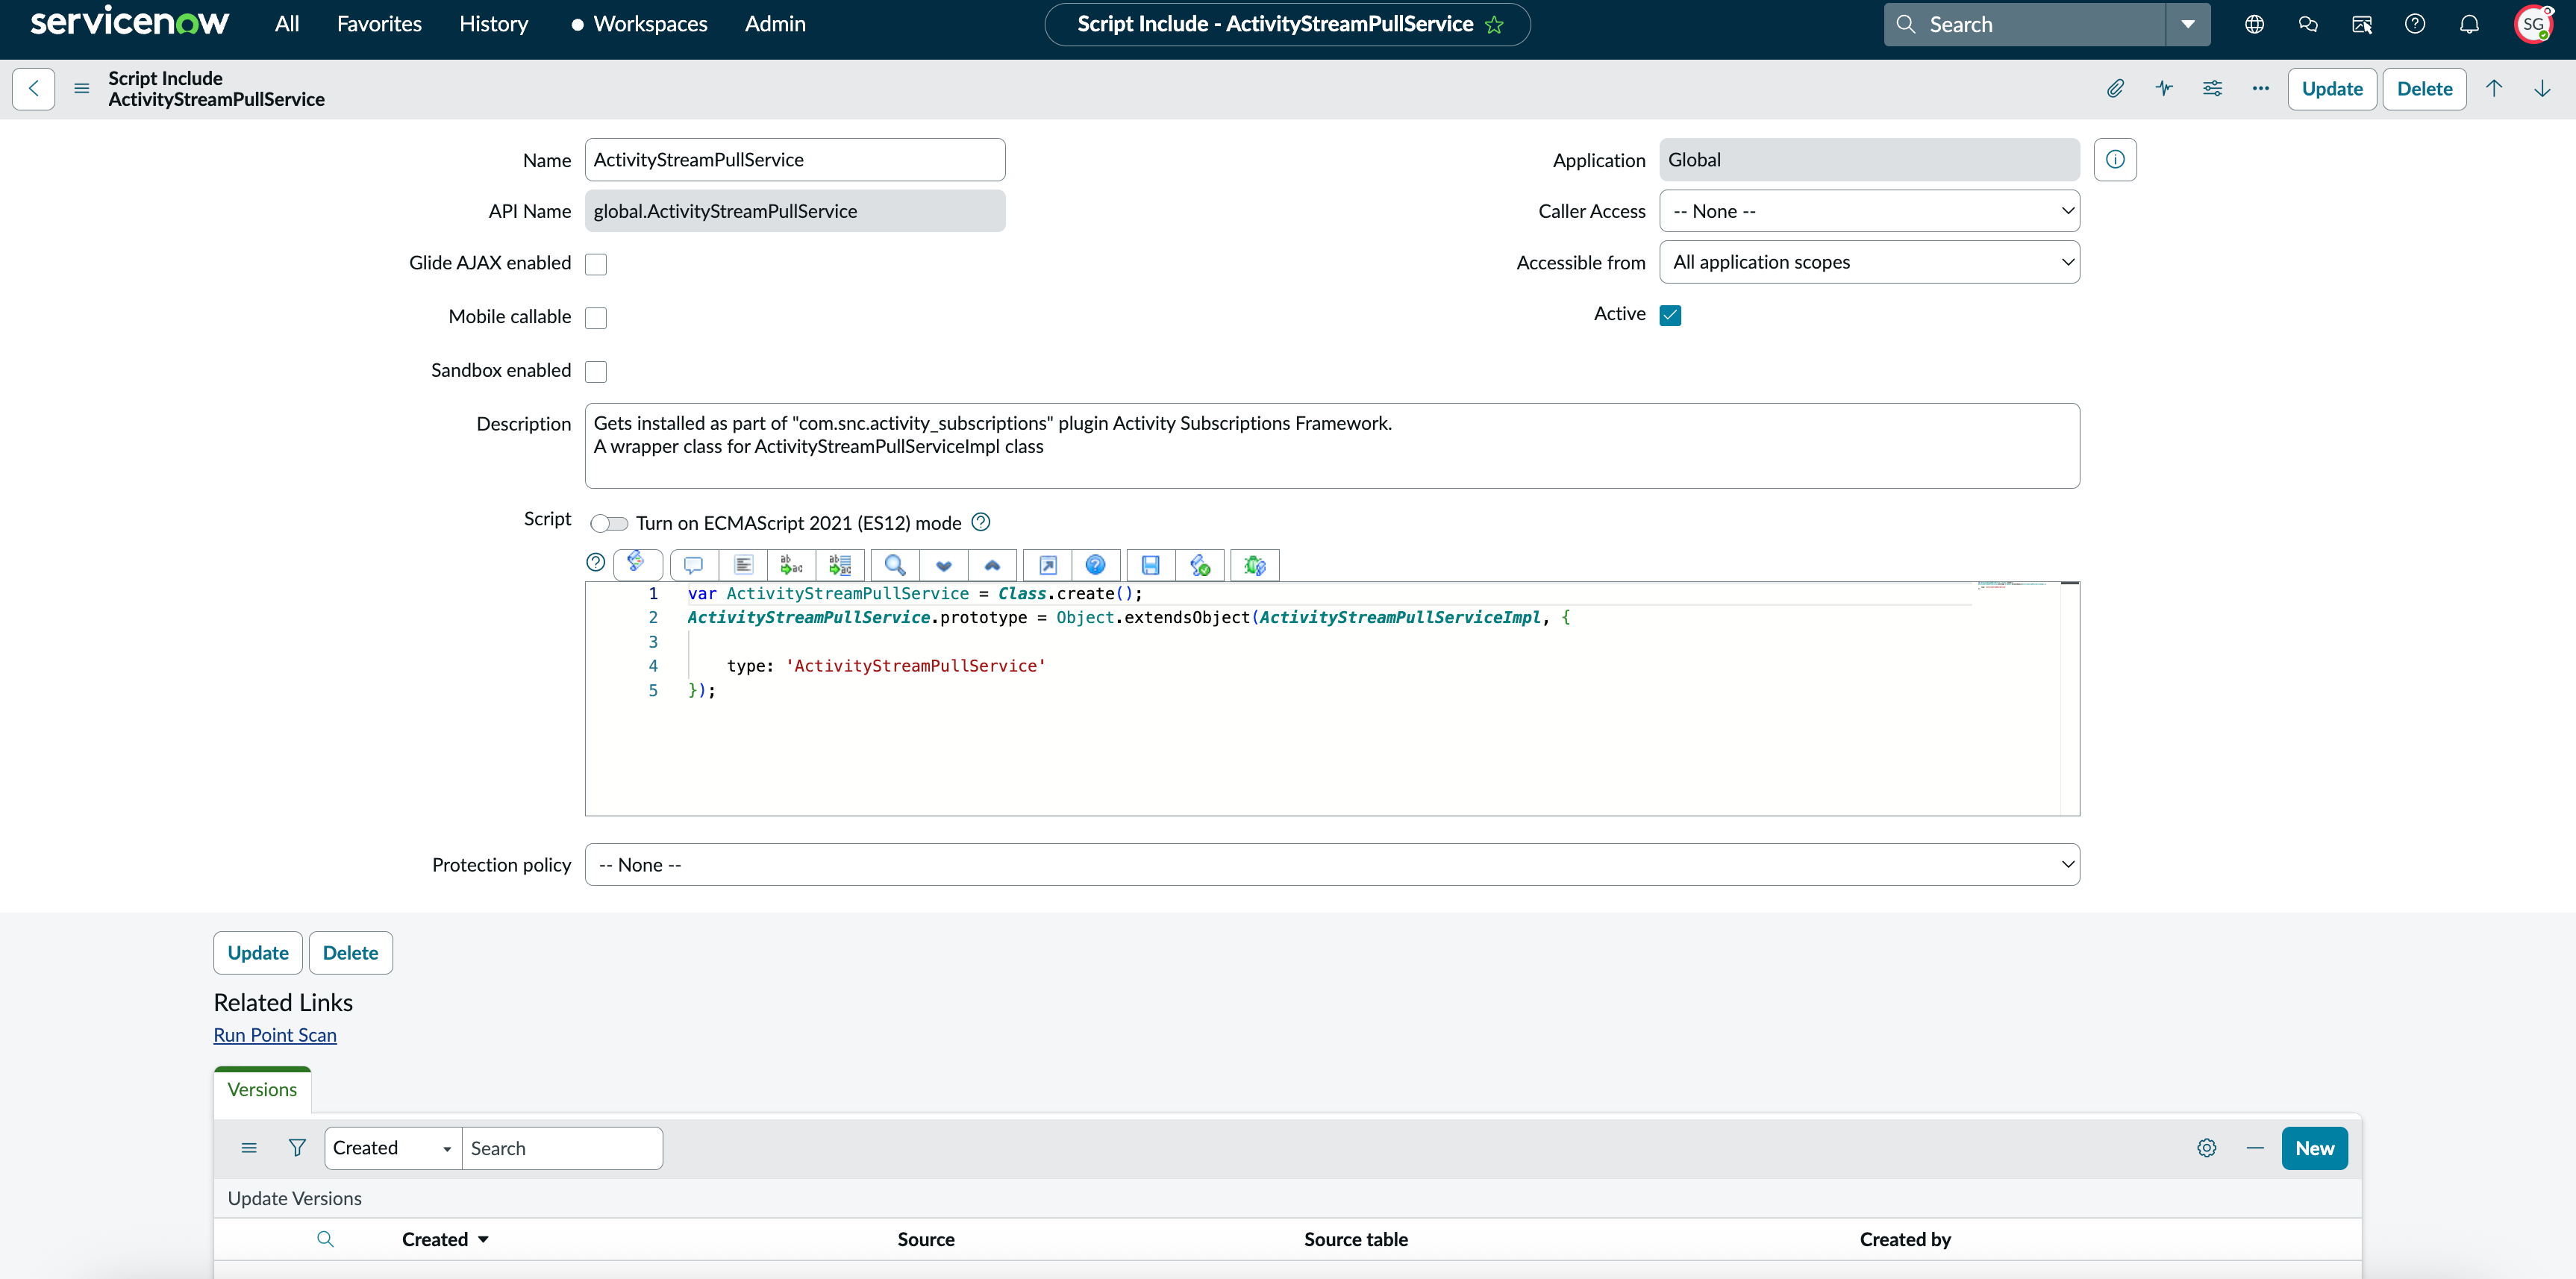Click the find previous up-chevron button
The width and height of the screenshot is (2576, 1279).
992,566
